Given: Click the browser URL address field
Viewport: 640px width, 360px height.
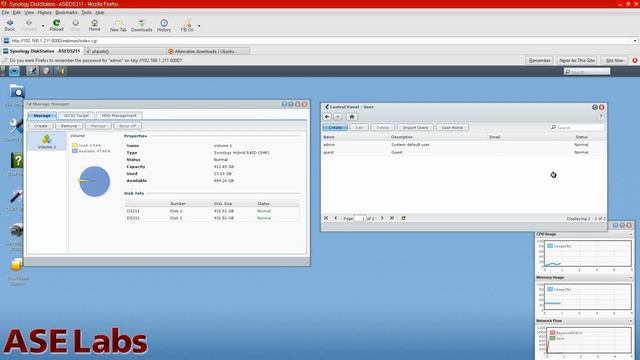Looking at the screenshot, I should coord(320,41).
